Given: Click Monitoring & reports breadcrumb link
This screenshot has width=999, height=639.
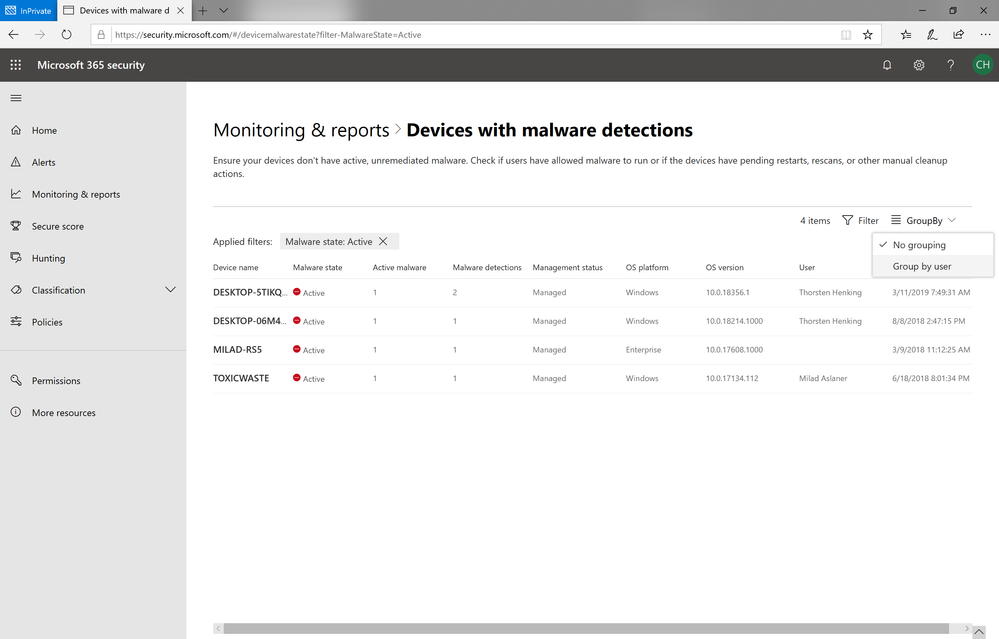Looking at the screenshot, I should pyautogui.click(x=301, y=130).
